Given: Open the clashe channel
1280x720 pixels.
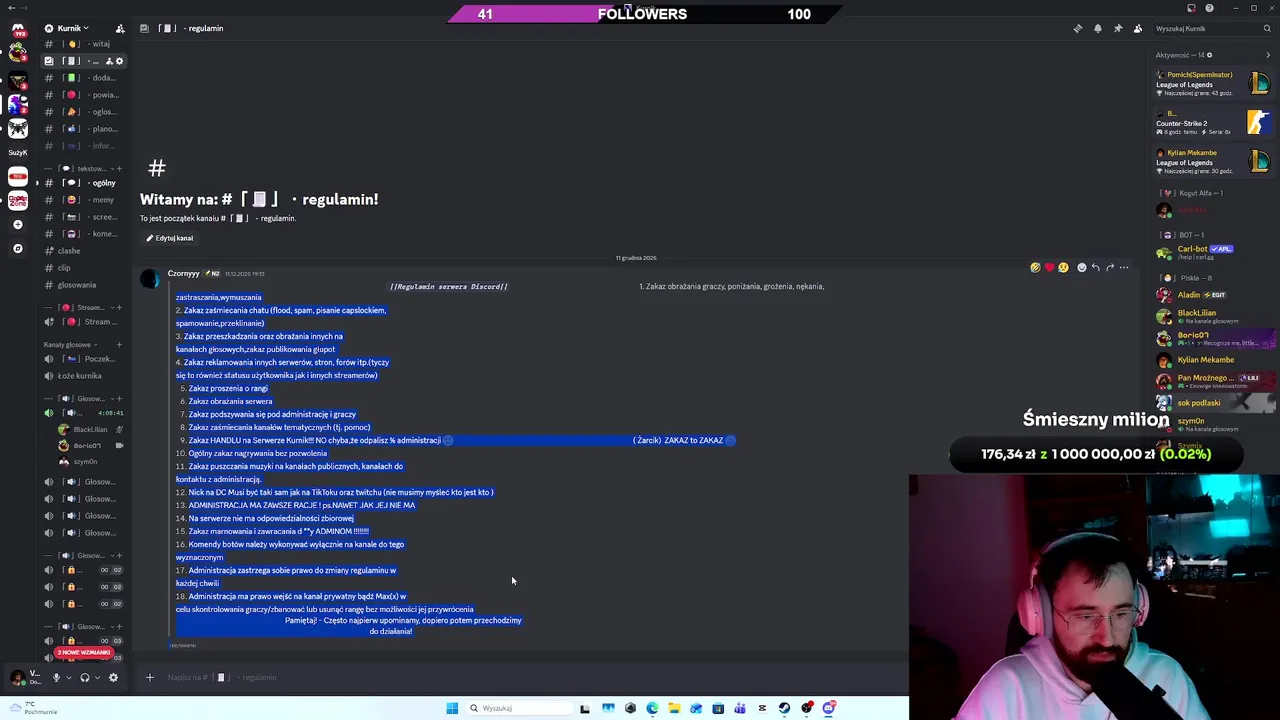Looking at the screenshot, I should point(84,251).
